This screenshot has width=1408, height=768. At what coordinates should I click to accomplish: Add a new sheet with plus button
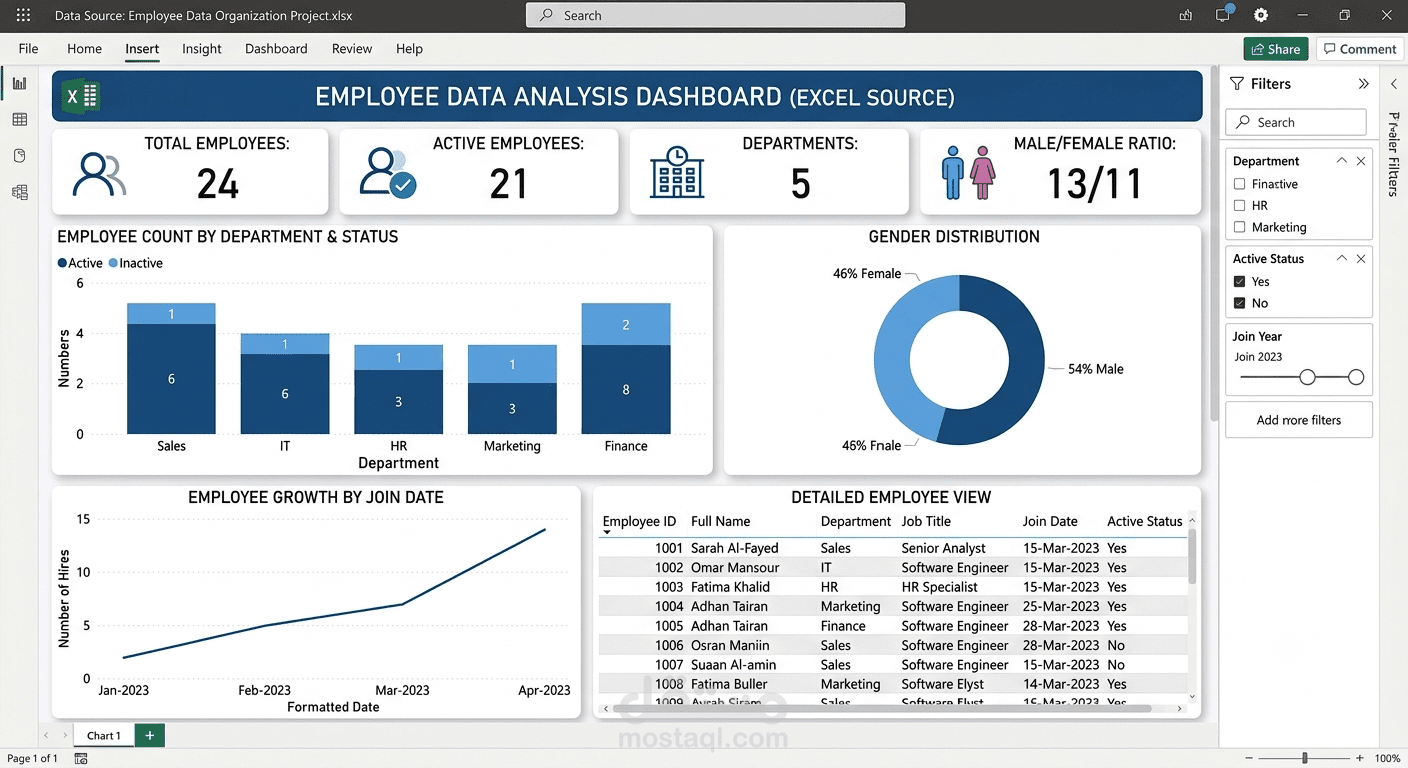coord(149,736)
